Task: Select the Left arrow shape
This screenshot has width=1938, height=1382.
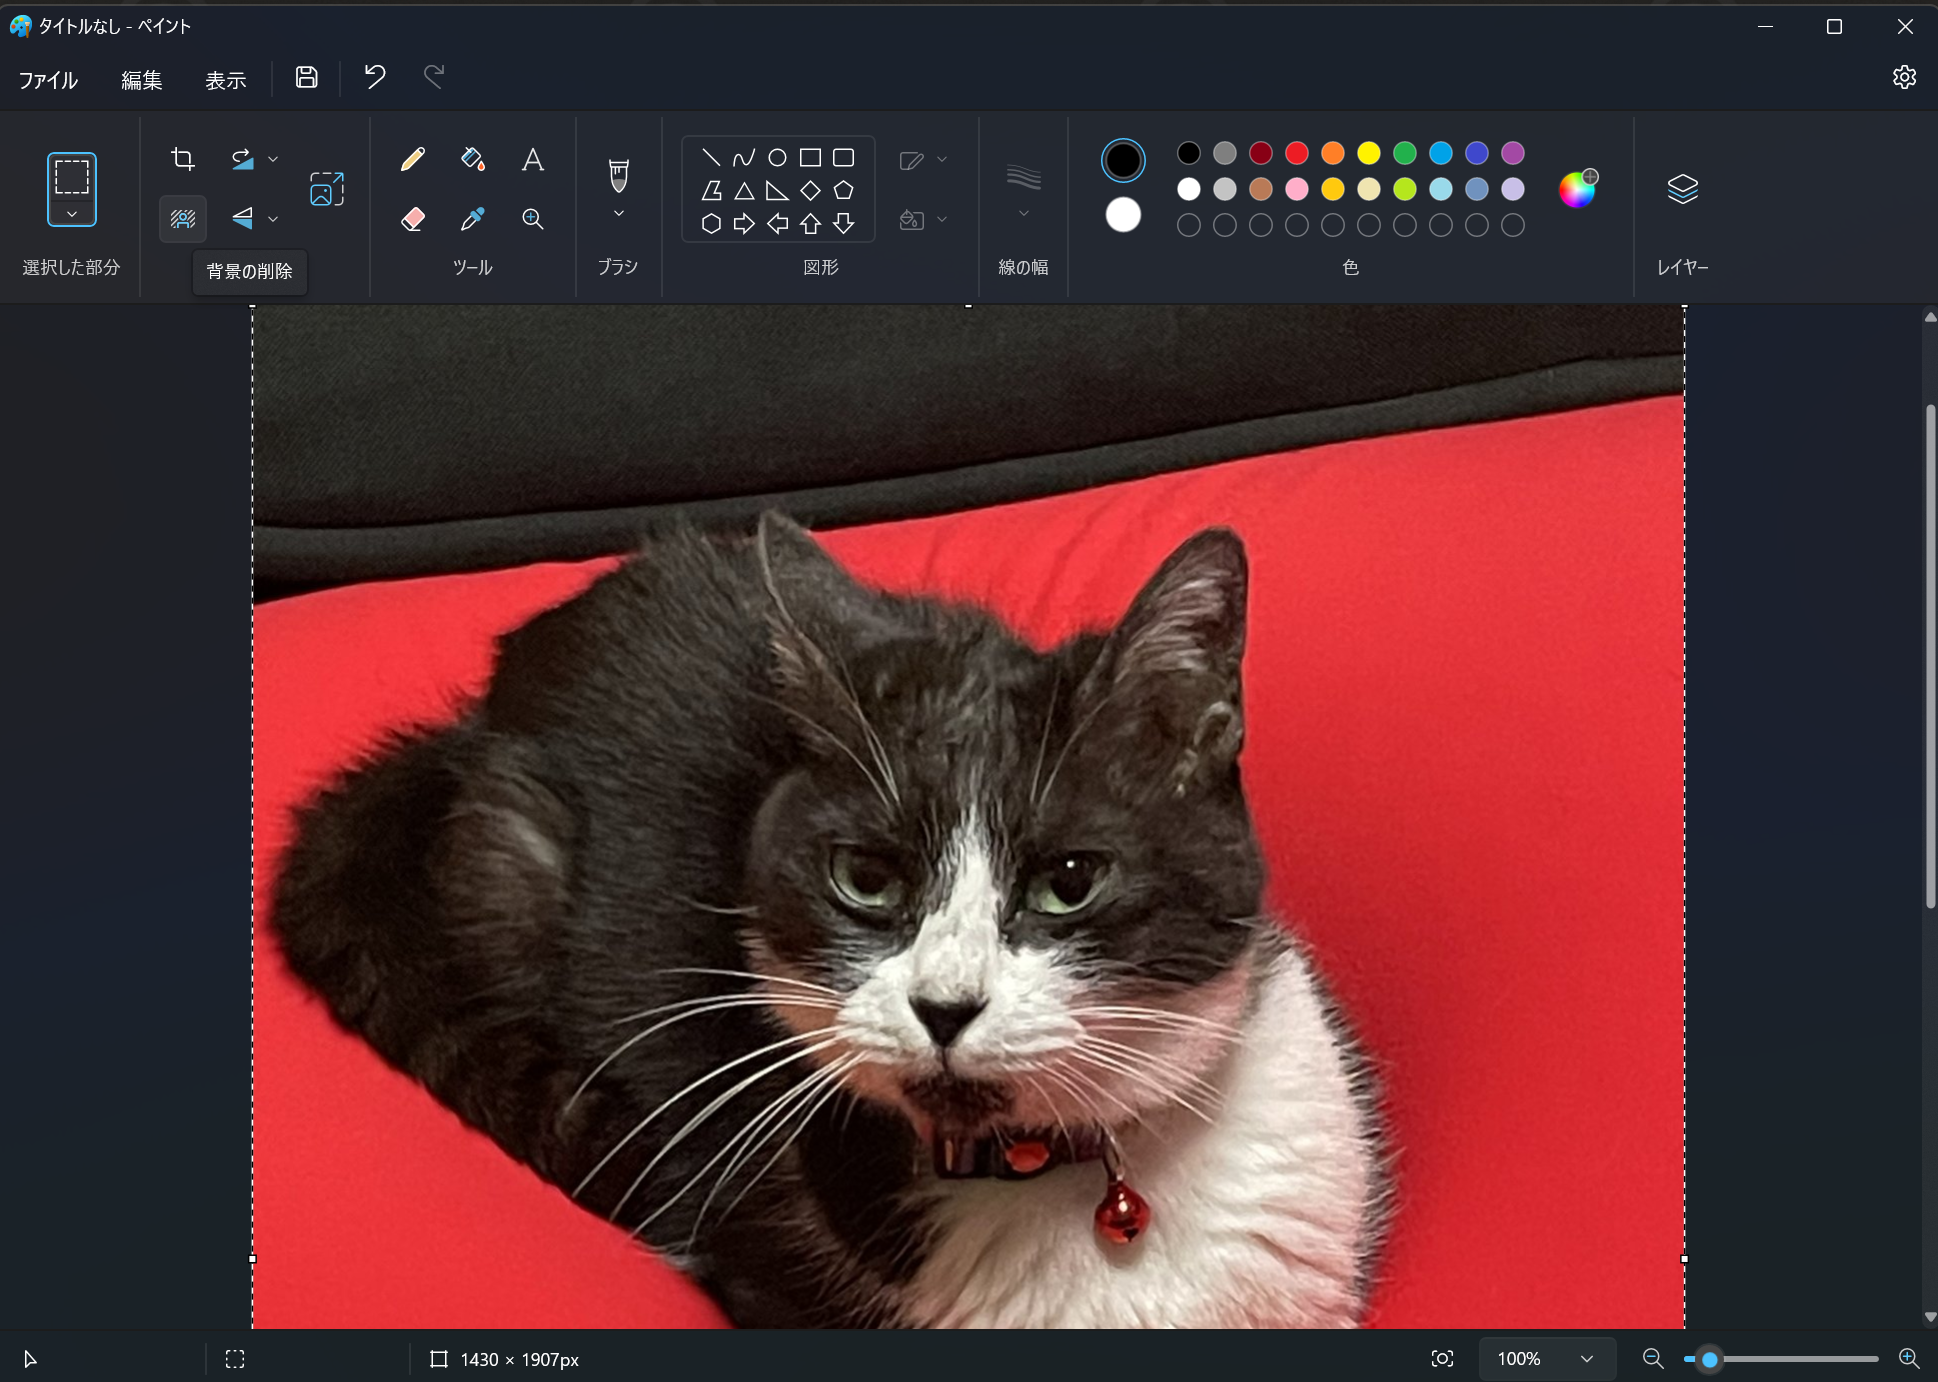Action: [777, 223]
